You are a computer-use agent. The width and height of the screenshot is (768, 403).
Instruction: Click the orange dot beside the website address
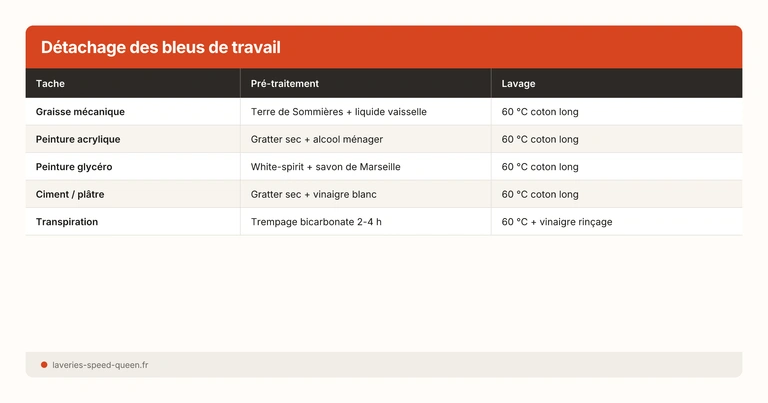44,365
